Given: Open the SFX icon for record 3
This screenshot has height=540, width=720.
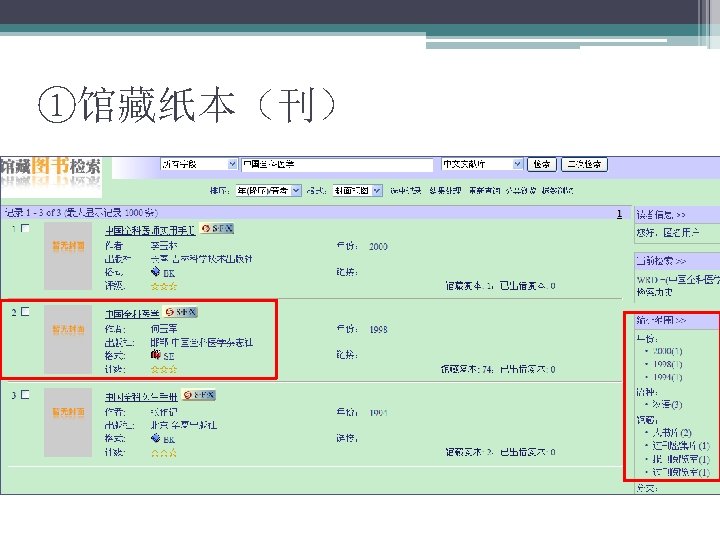Looking at the screenshot, I should (199, 395).
